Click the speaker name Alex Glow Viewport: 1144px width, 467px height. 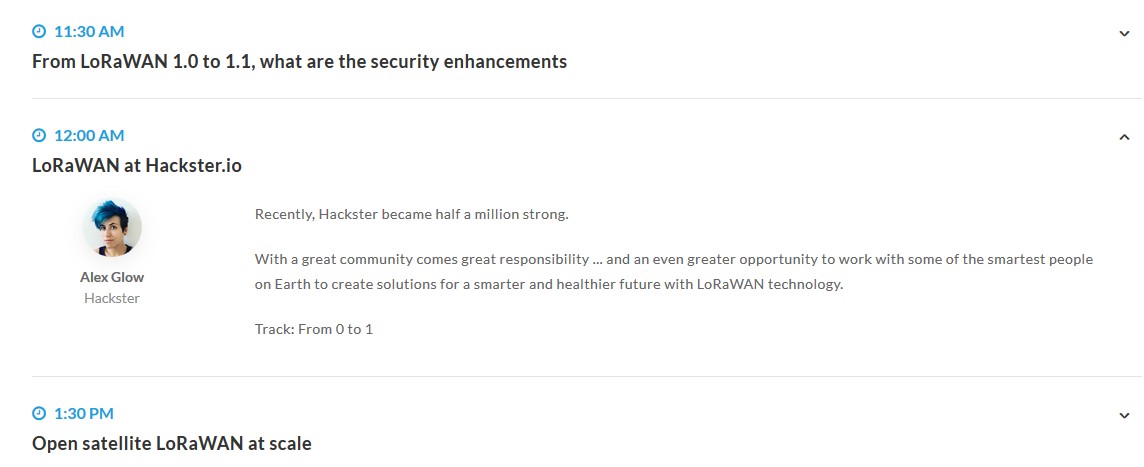click(112, 278)
